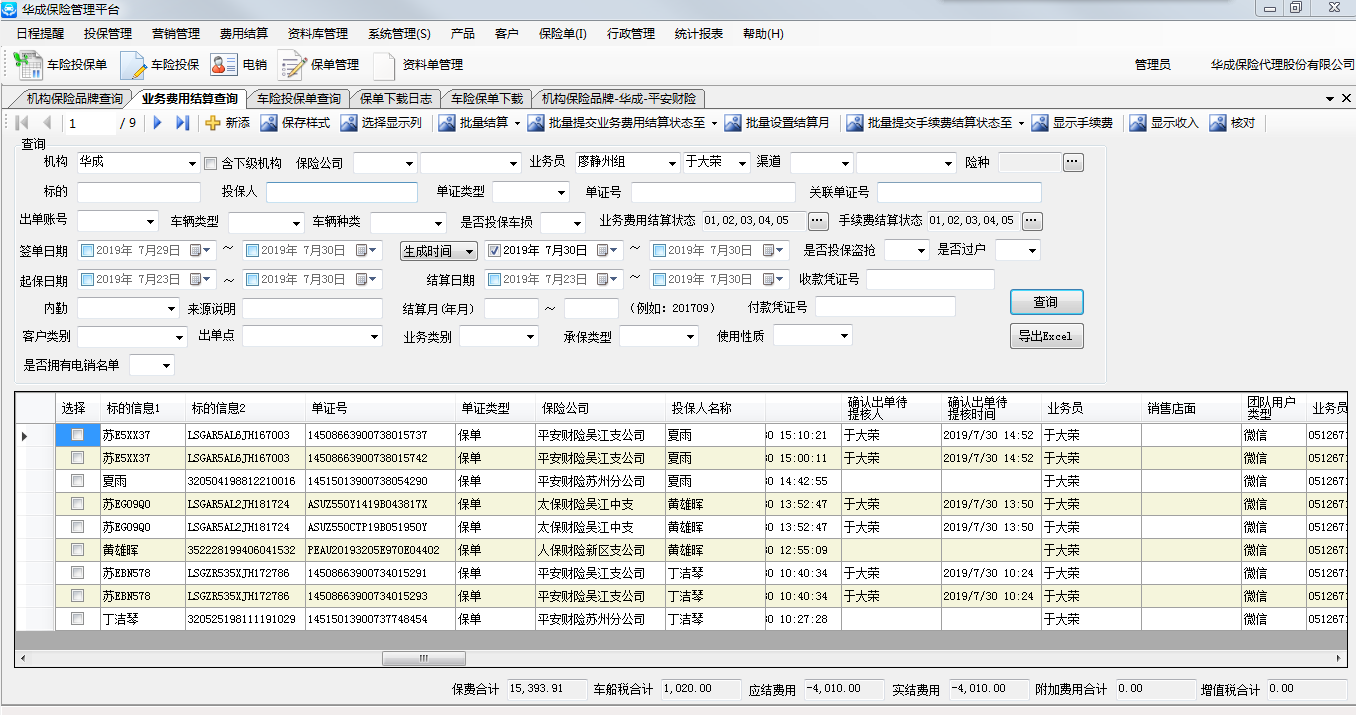Viewport: 1356px width, 715px height.
Task: Click the 电销 toolbar icon
Action: click(x=223, y=65)
